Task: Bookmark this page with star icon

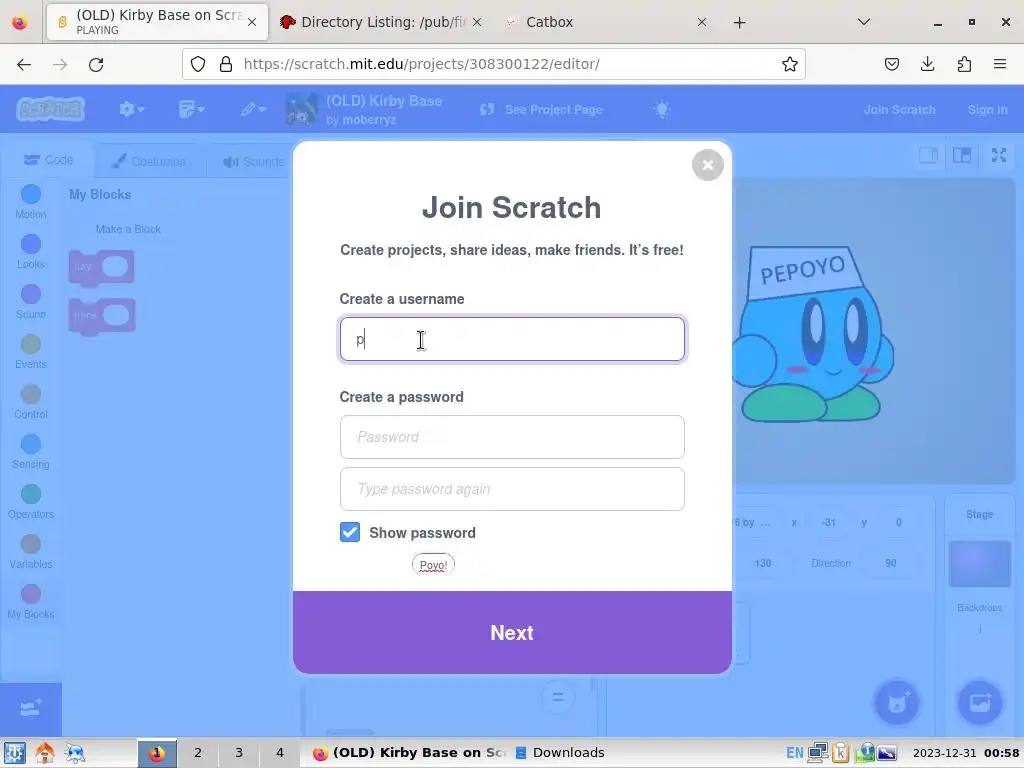Action: [x=790, y=64]
